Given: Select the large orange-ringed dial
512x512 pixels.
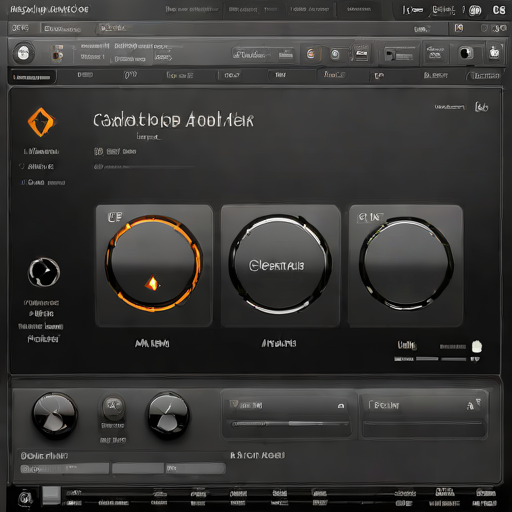Looking at the screenshot, I should pos(154,263).
